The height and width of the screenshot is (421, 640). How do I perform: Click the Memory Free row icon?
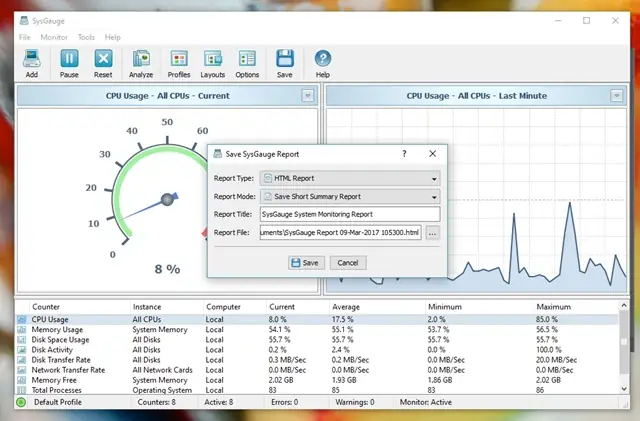[x=22, y=380]
